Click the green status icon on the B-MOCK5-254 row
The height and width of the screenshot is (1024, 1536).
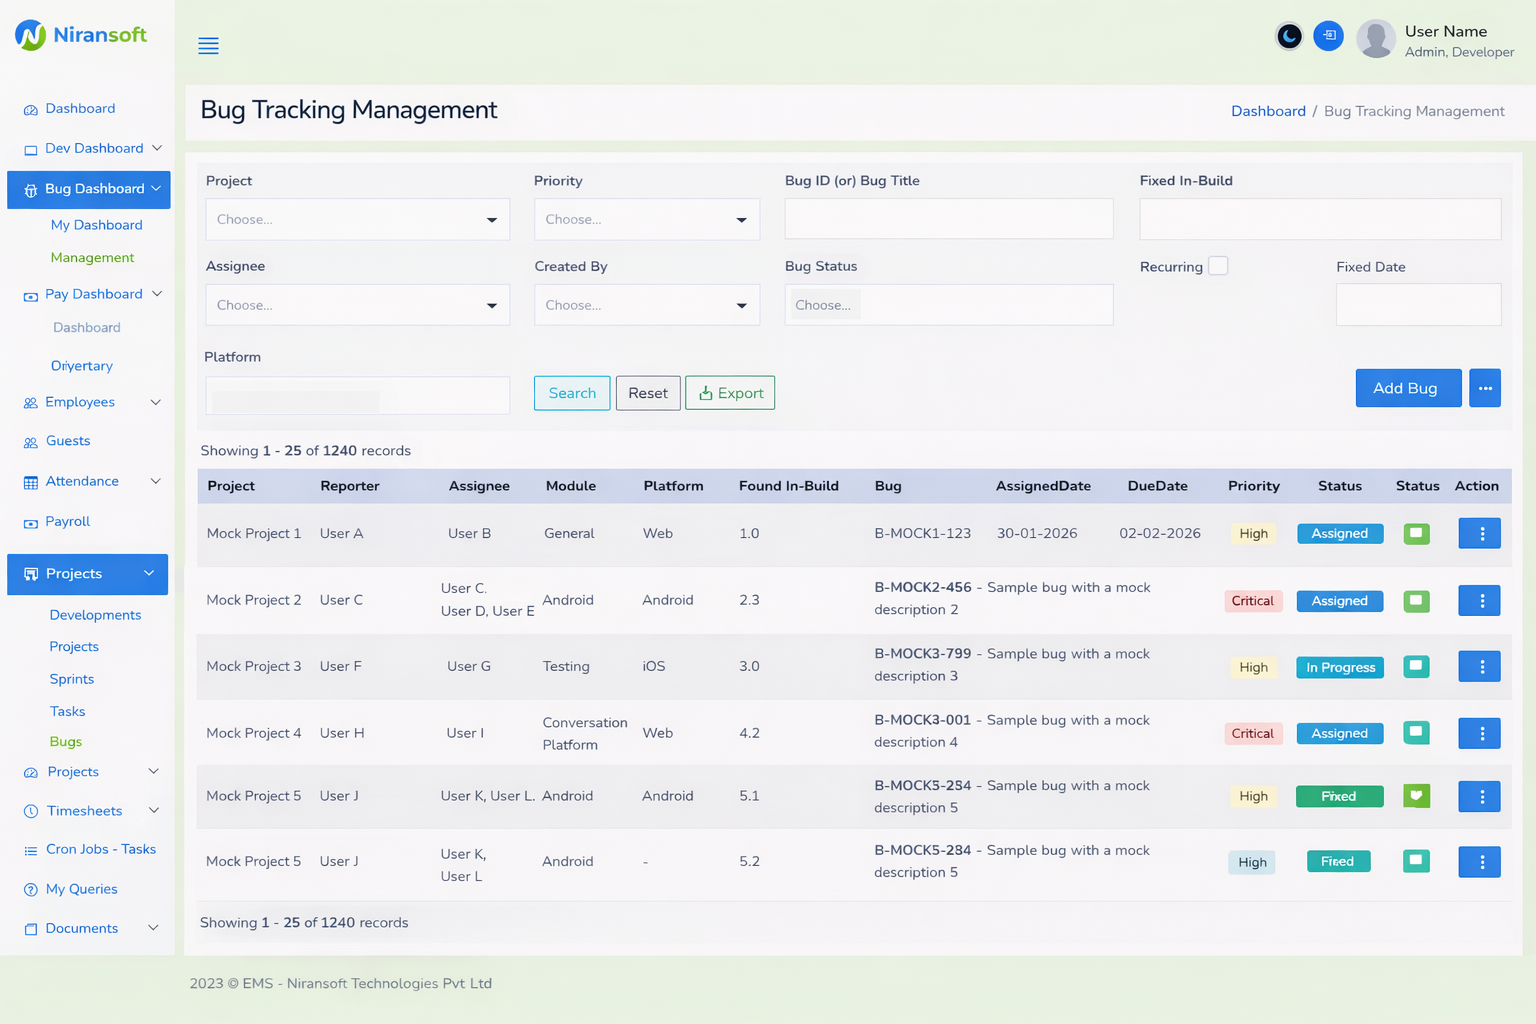tap(1416, 796)
